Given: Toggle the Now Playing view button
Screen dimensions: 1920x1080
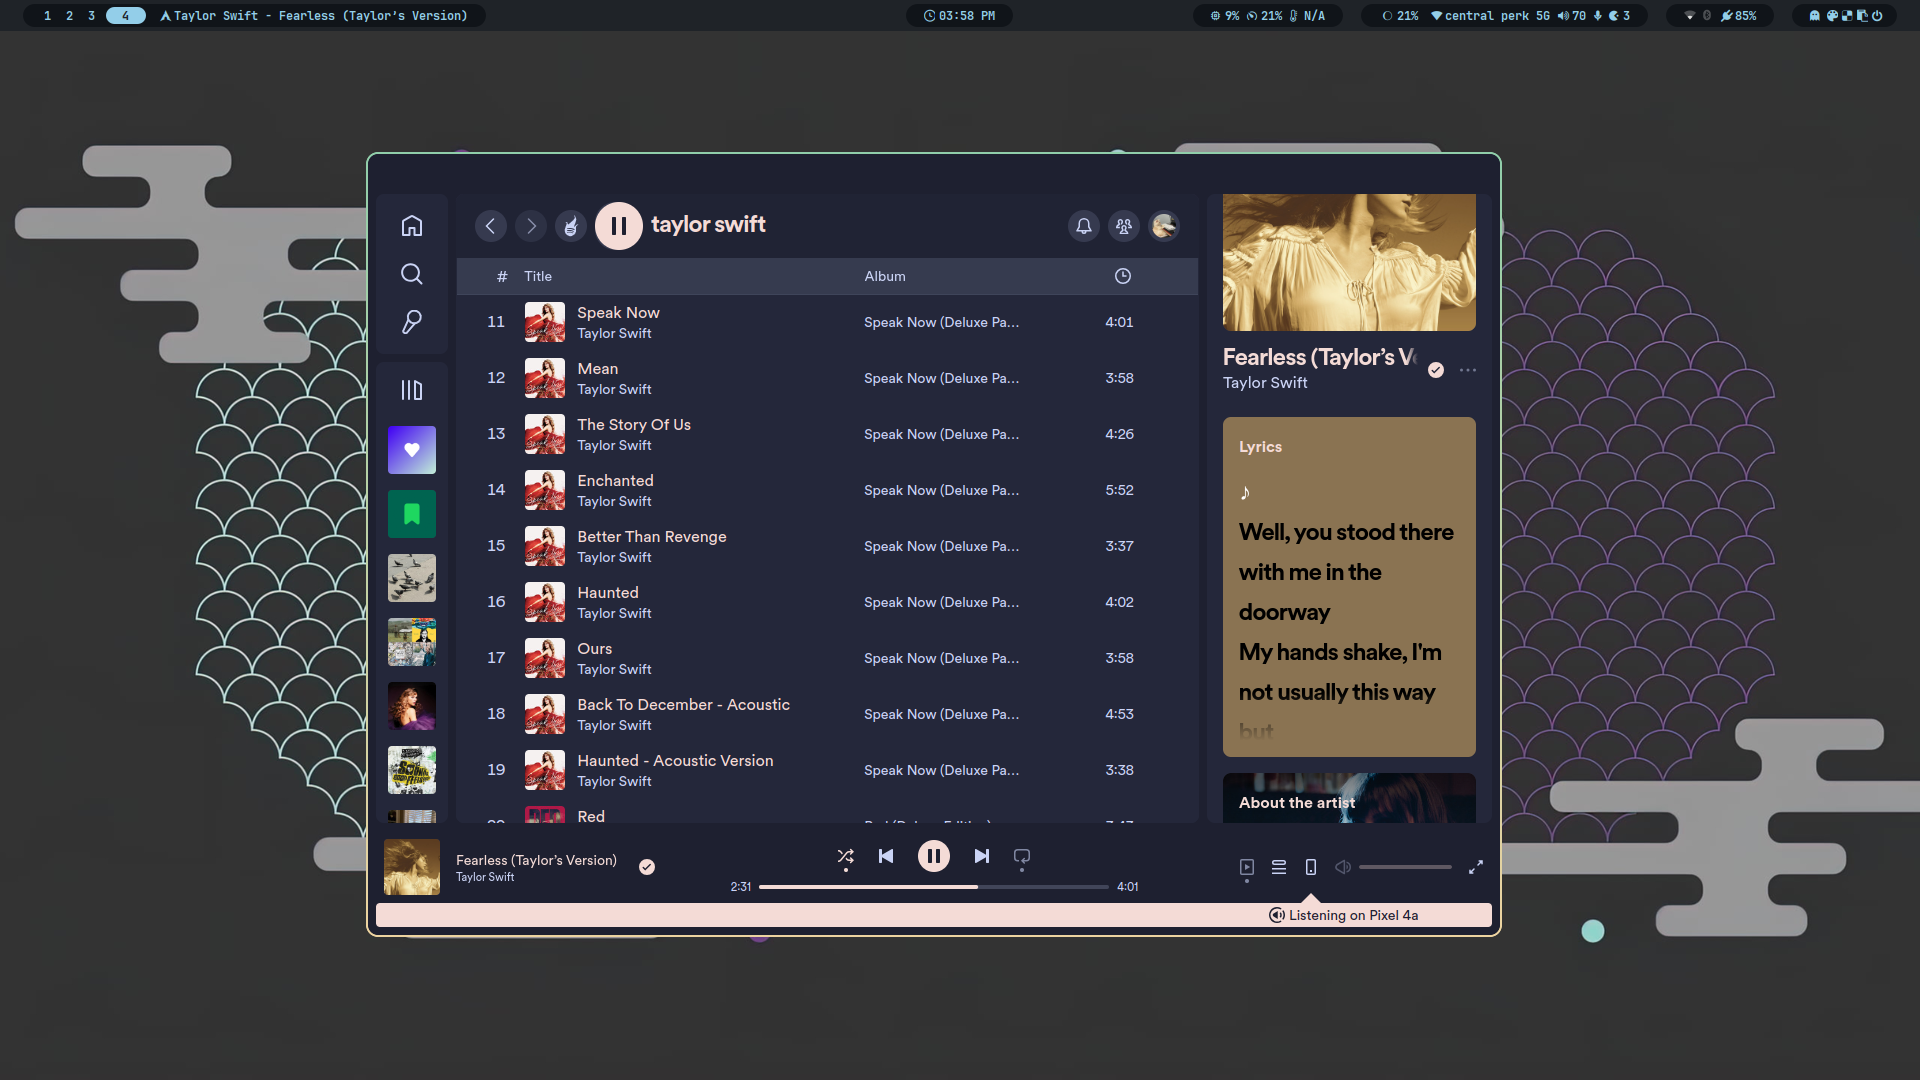Looking at the screenshot, I should pos(1246,867).
